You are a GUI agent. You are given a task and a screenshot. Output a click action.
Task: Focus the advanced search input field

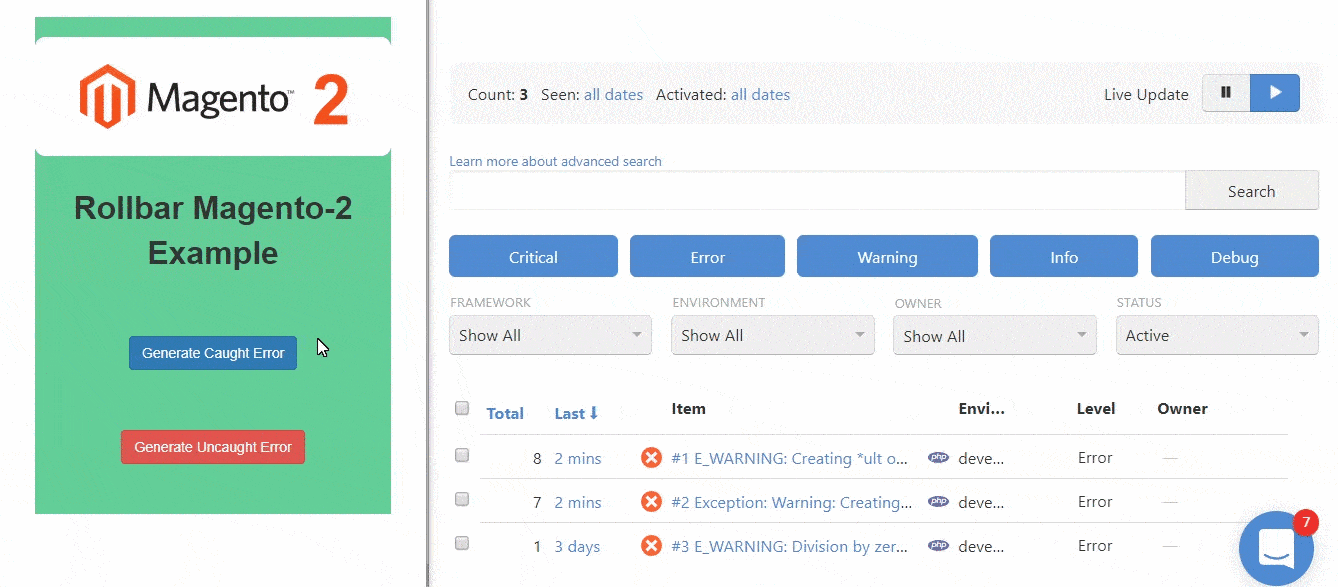(x=817, y=191)
